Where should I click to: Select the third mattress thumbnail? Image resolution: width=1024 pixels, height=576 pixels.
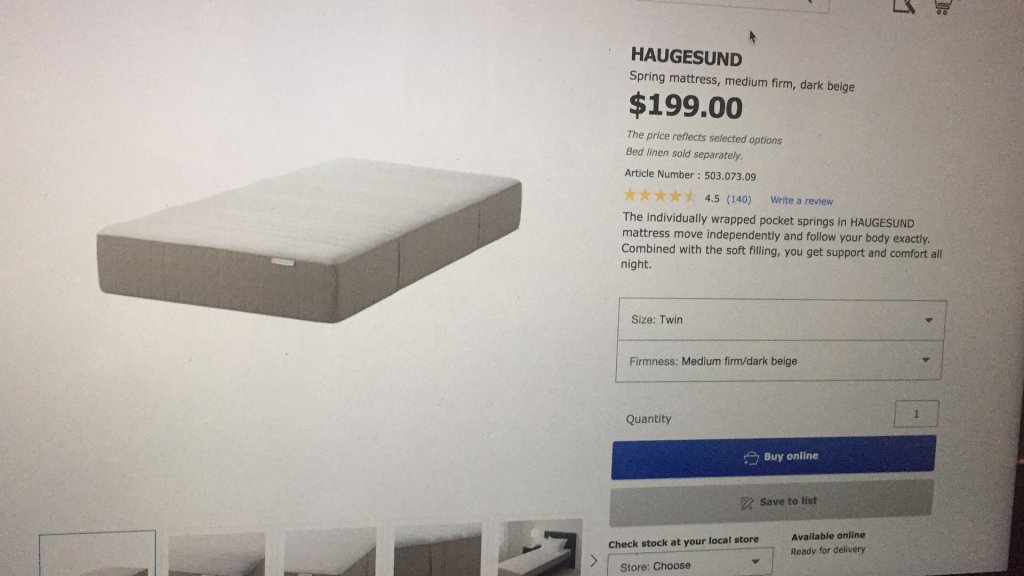tap(330, 552)
